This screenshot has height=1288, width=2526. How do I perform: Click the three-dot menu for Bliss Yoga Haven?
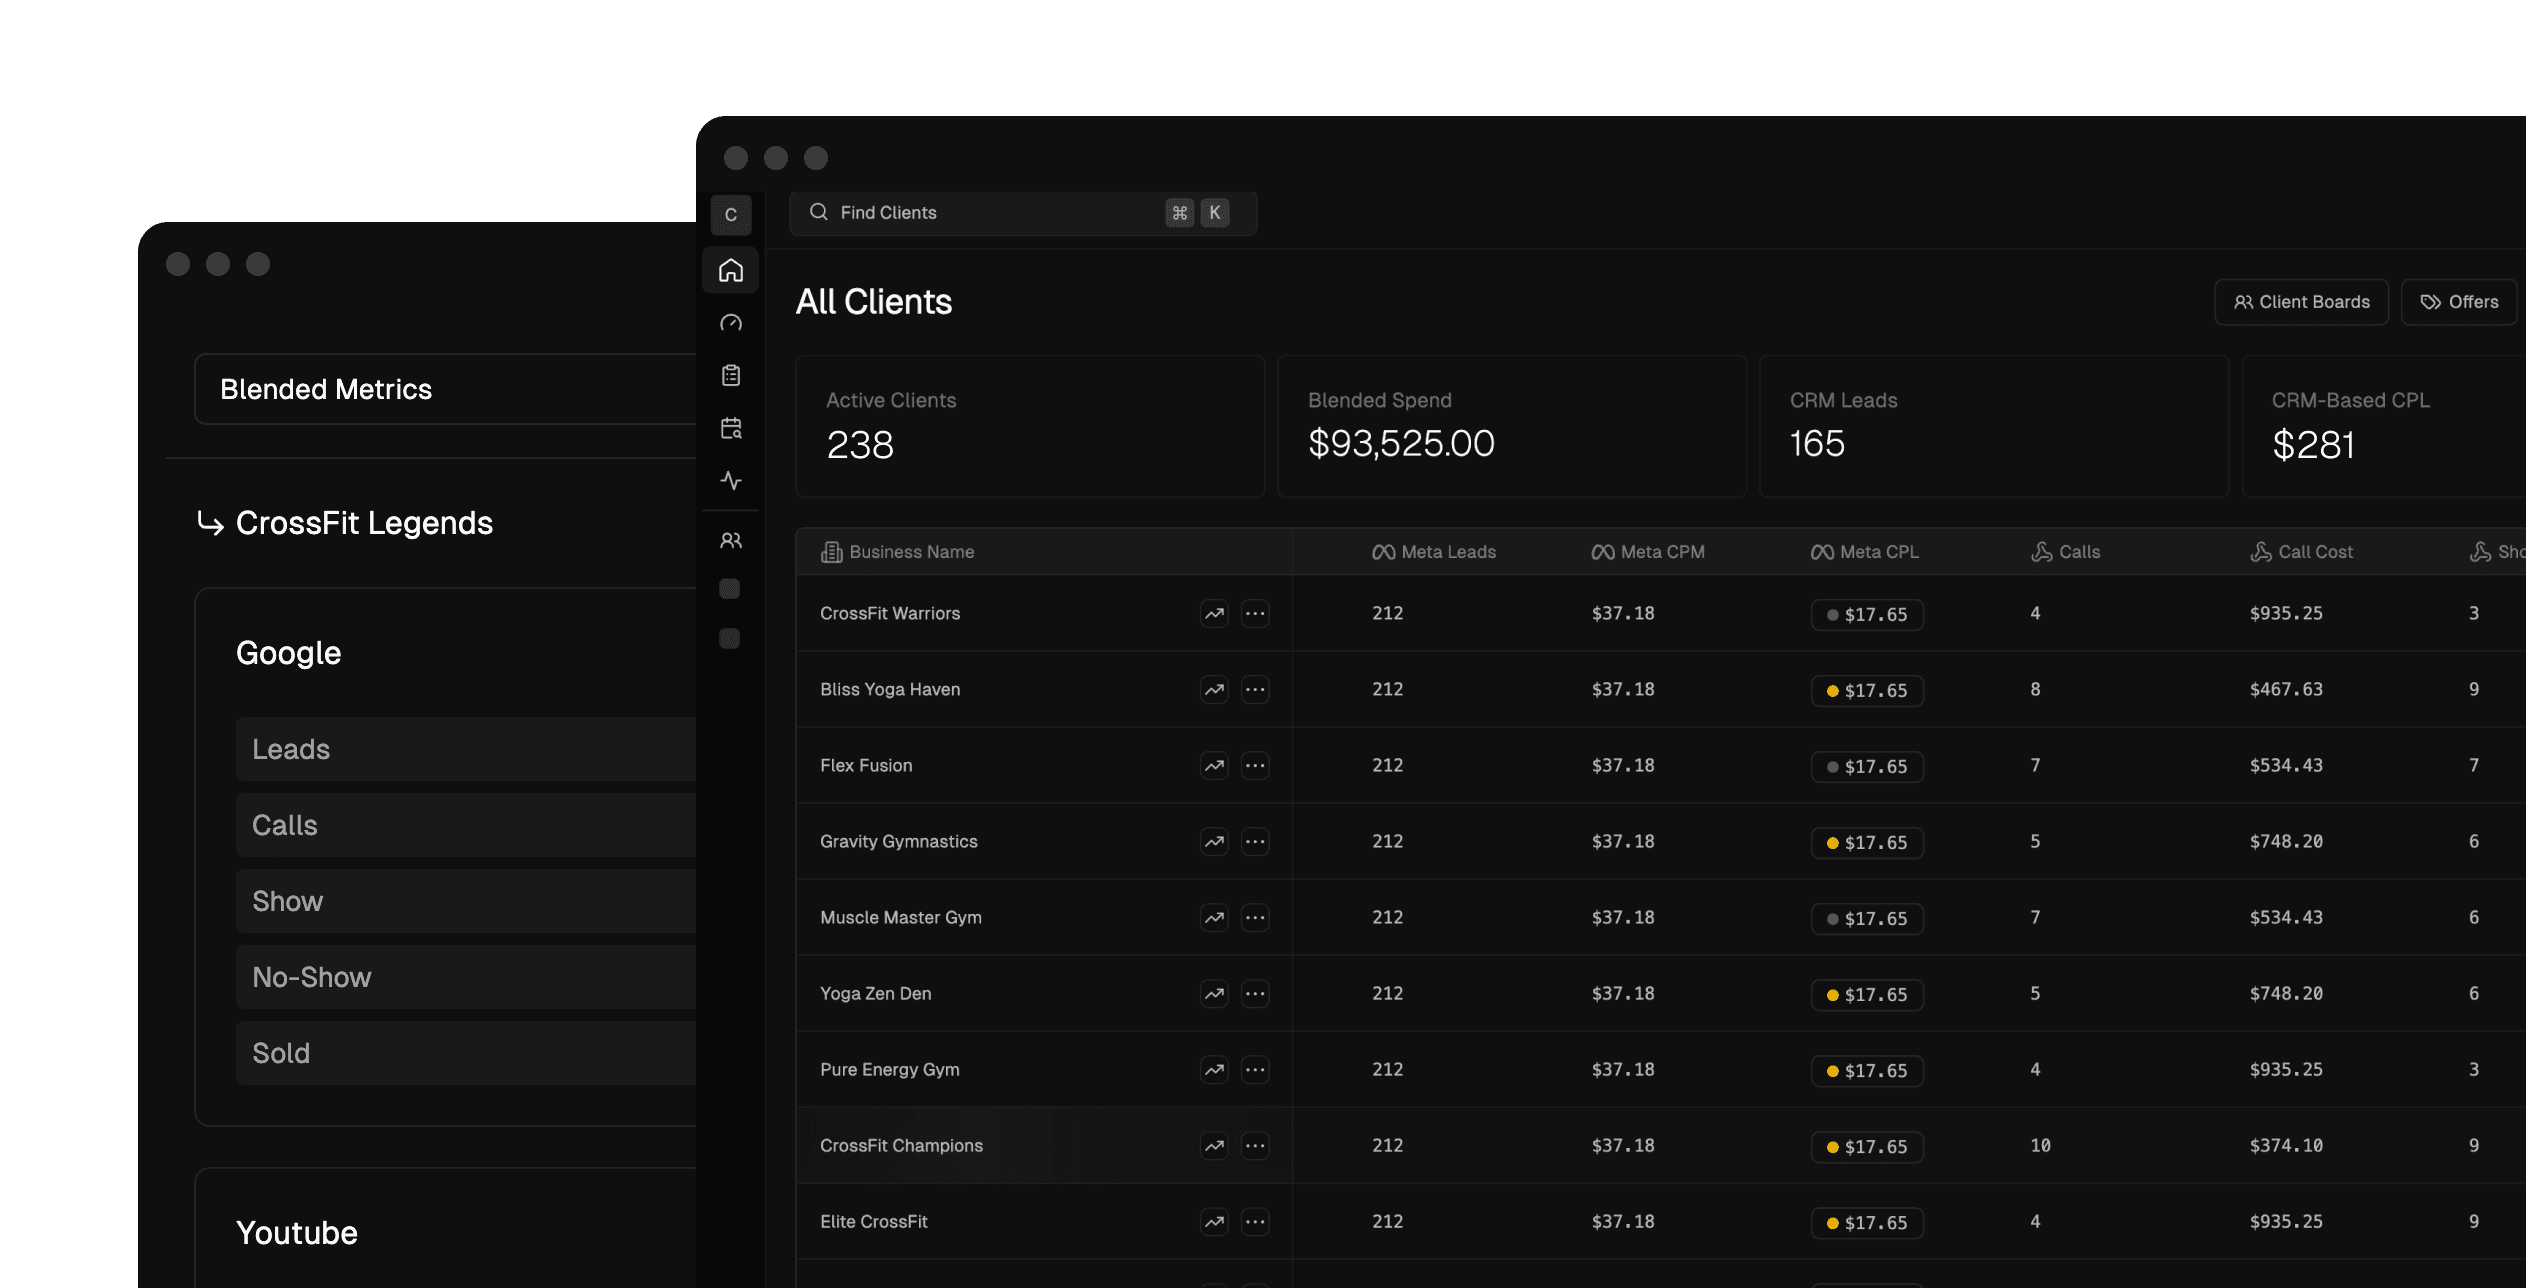coord(1255,688)
